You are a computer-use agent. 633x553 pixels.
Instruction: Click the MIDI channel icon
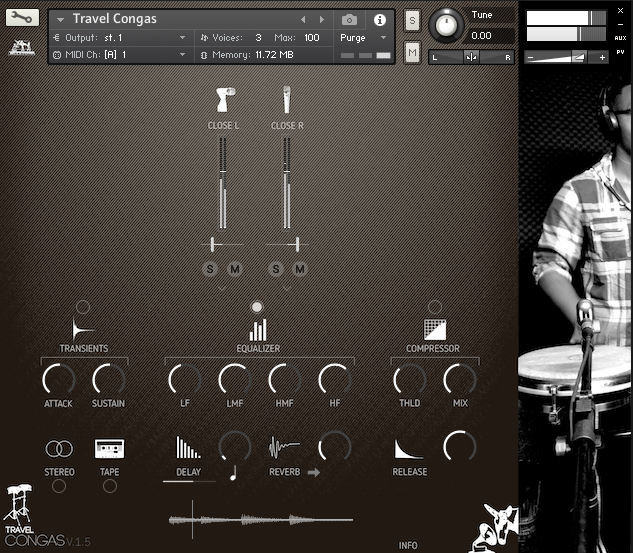click(57, 55)
